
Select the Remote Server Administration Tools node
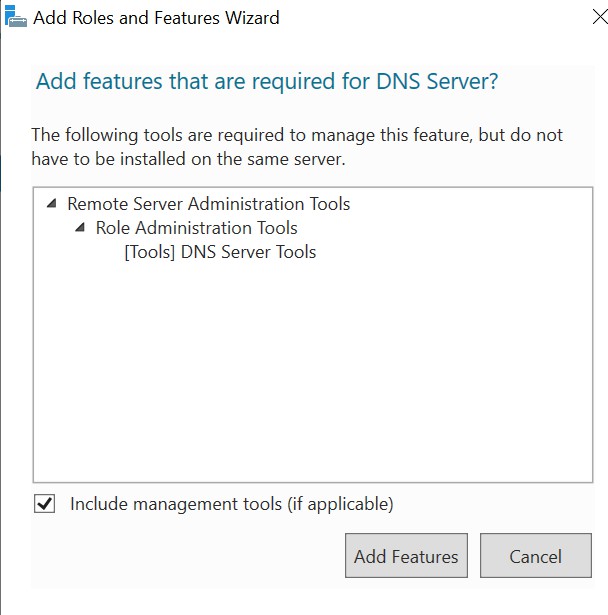[x=208, y=204]
